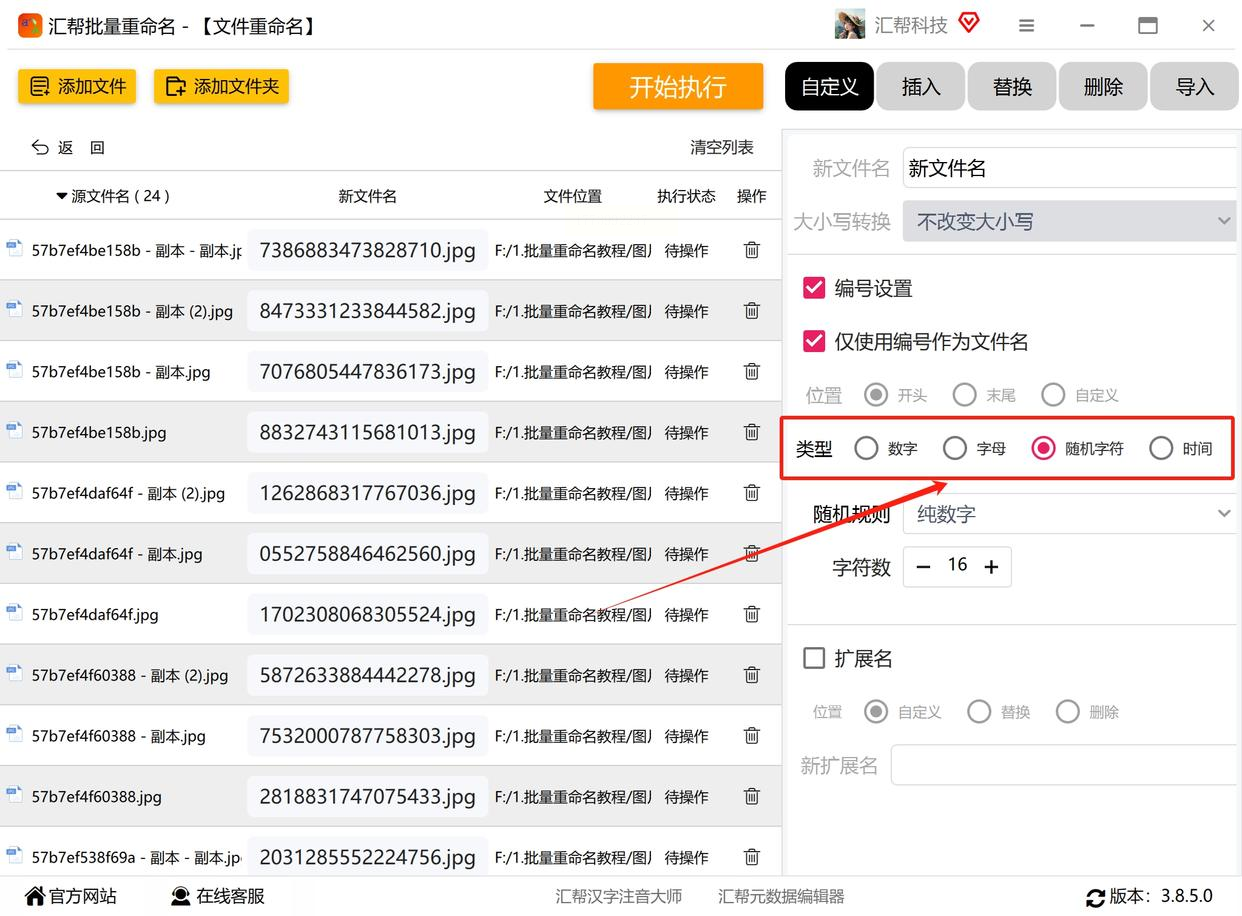Screen dimensions: 1242x916
Task: Click file icon of 57b7ef4daf64f.jpg
Action: click(14, 613)
